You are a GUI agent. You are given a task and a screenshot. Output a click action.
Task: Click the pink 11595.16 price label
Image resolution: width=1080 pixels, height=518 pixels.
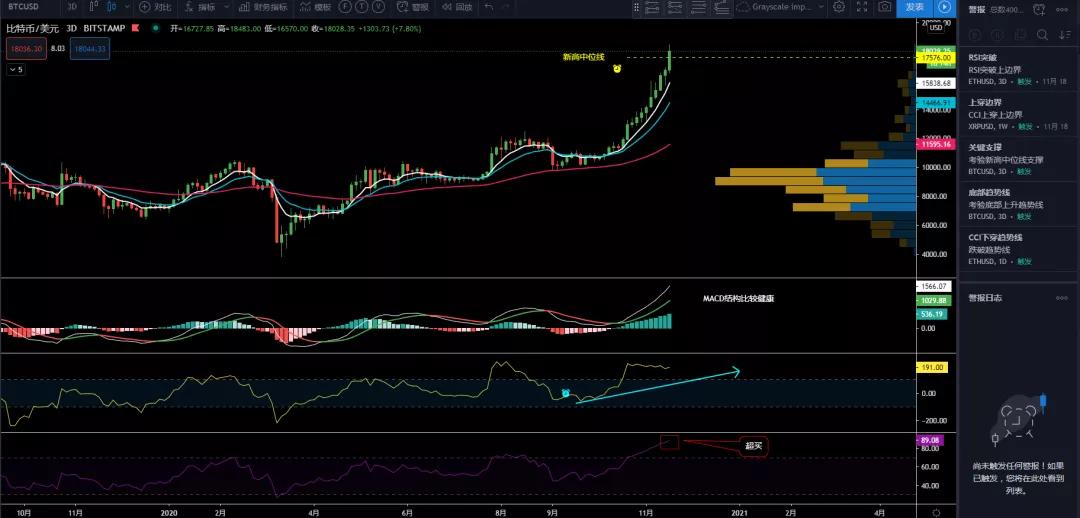935,145
